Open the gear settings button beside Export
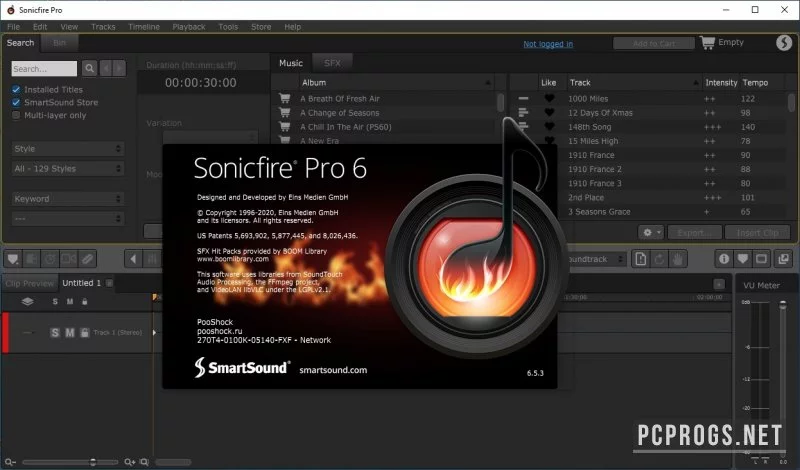 click(x=651, y=233)
